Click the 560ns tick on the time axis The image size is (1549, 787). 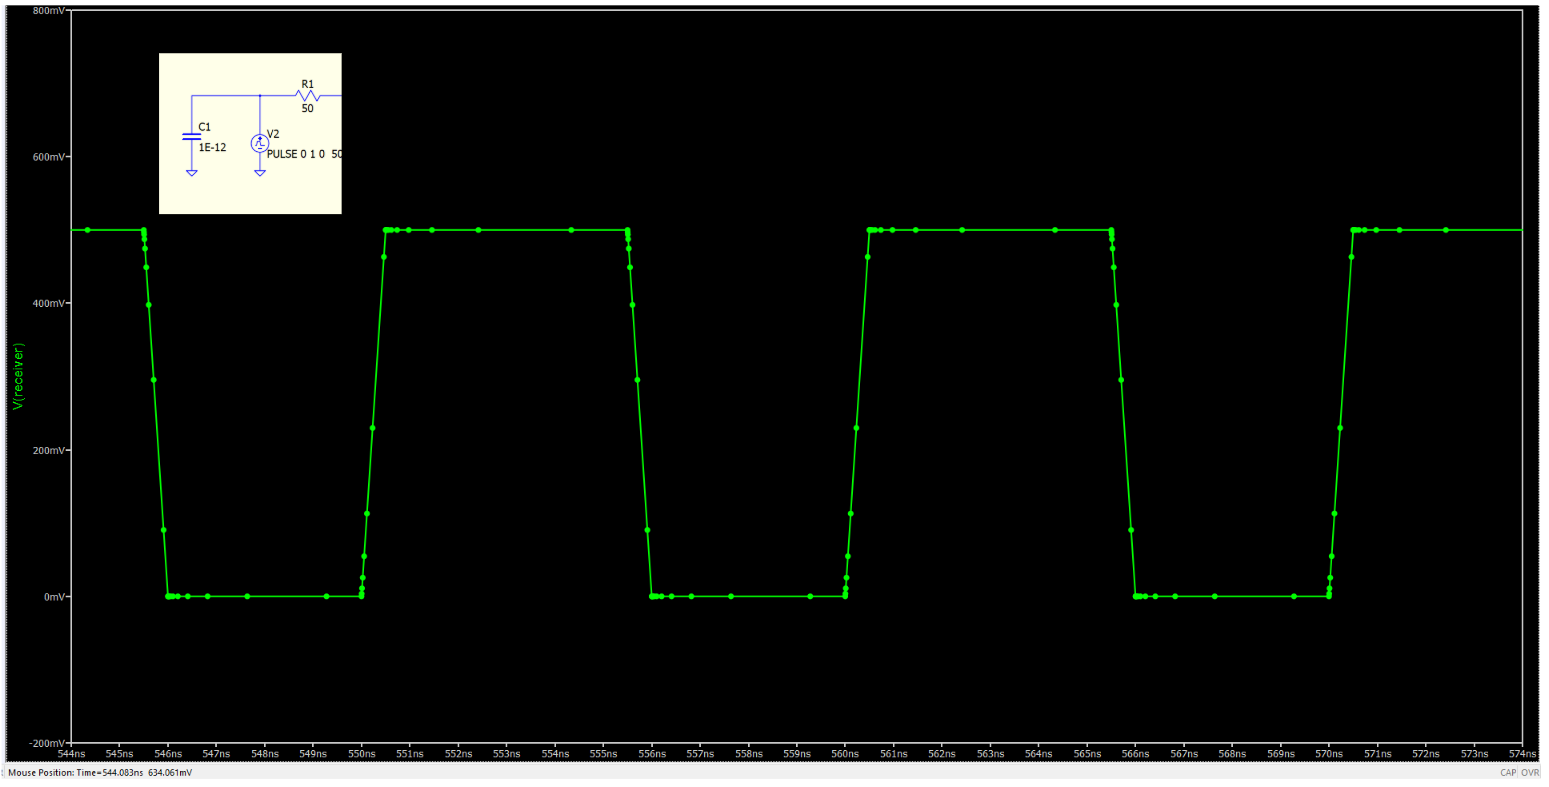coord(845,753)
